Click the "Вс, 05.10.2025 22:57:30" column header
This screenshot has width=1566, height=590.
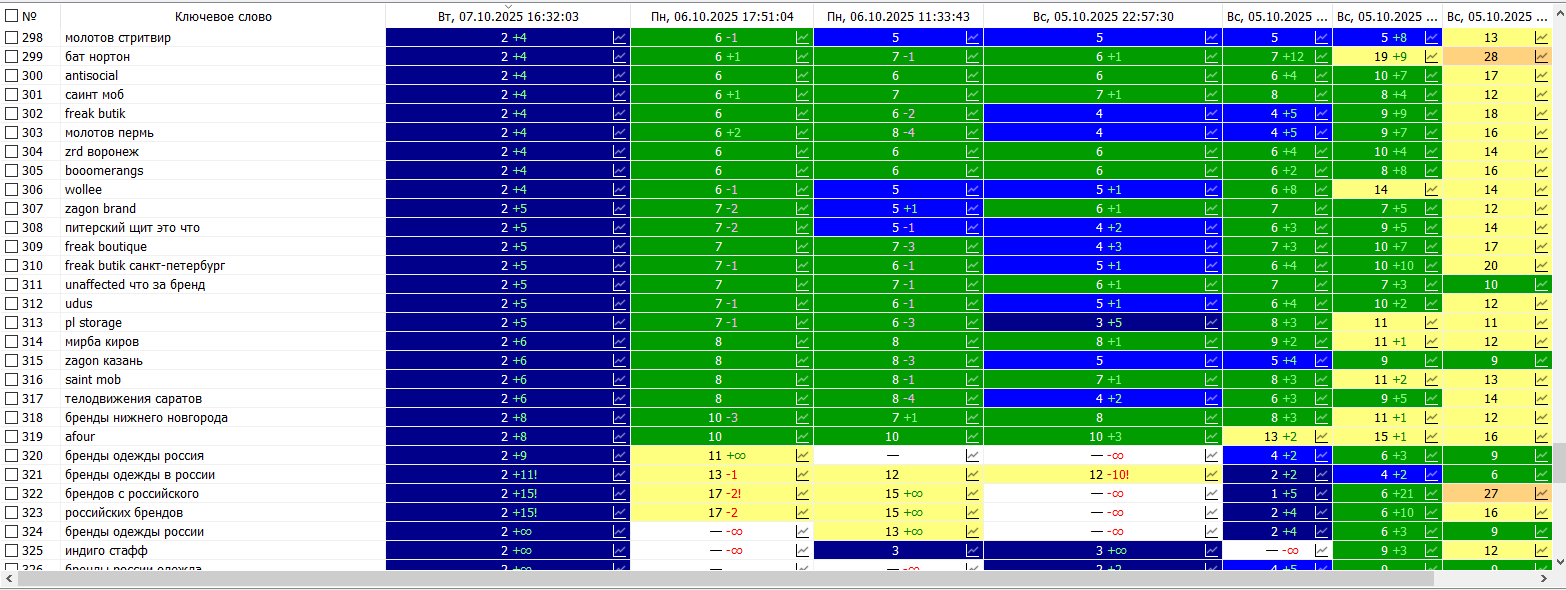1103,17
